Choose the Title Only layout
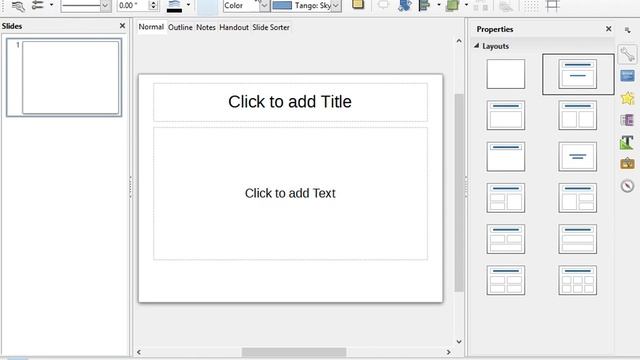This screenshot has height=360, width=640. tap(506, 157)
